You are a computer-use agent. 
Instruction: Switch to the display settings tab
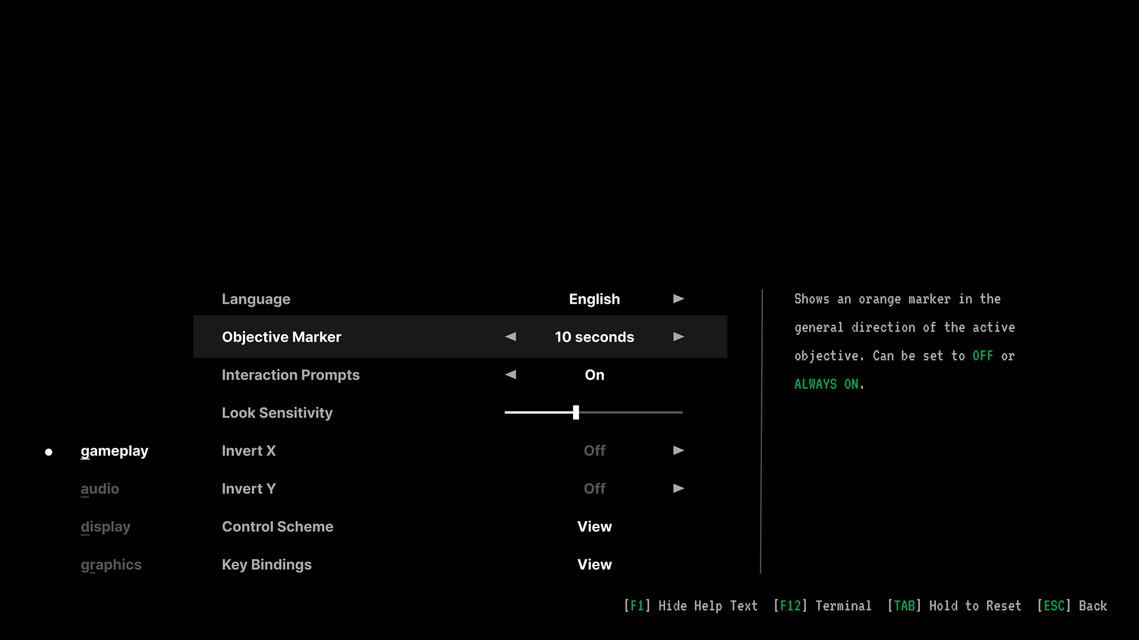click(x=105, y=527)
